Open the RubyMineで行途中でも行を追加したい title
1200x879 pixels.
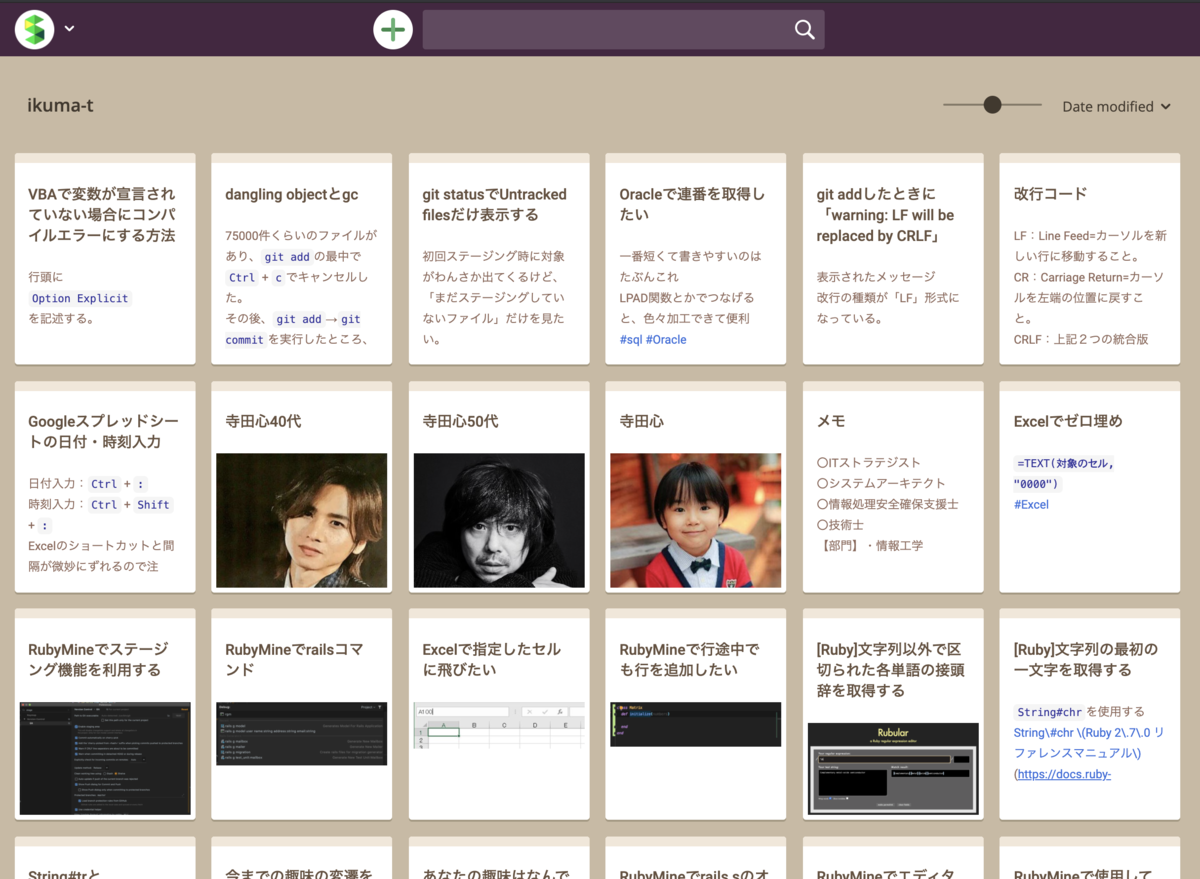[x=689, y=660]
